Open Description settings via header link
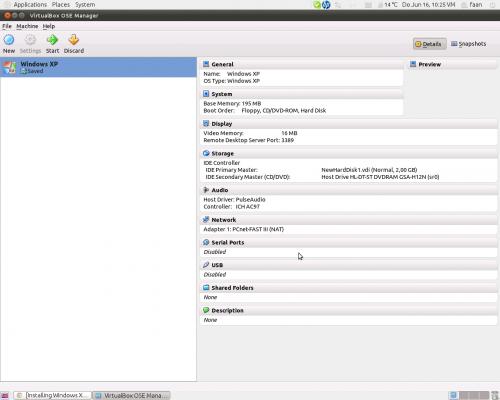This screenshot has width=500, height=400. (x=227, y=310)
